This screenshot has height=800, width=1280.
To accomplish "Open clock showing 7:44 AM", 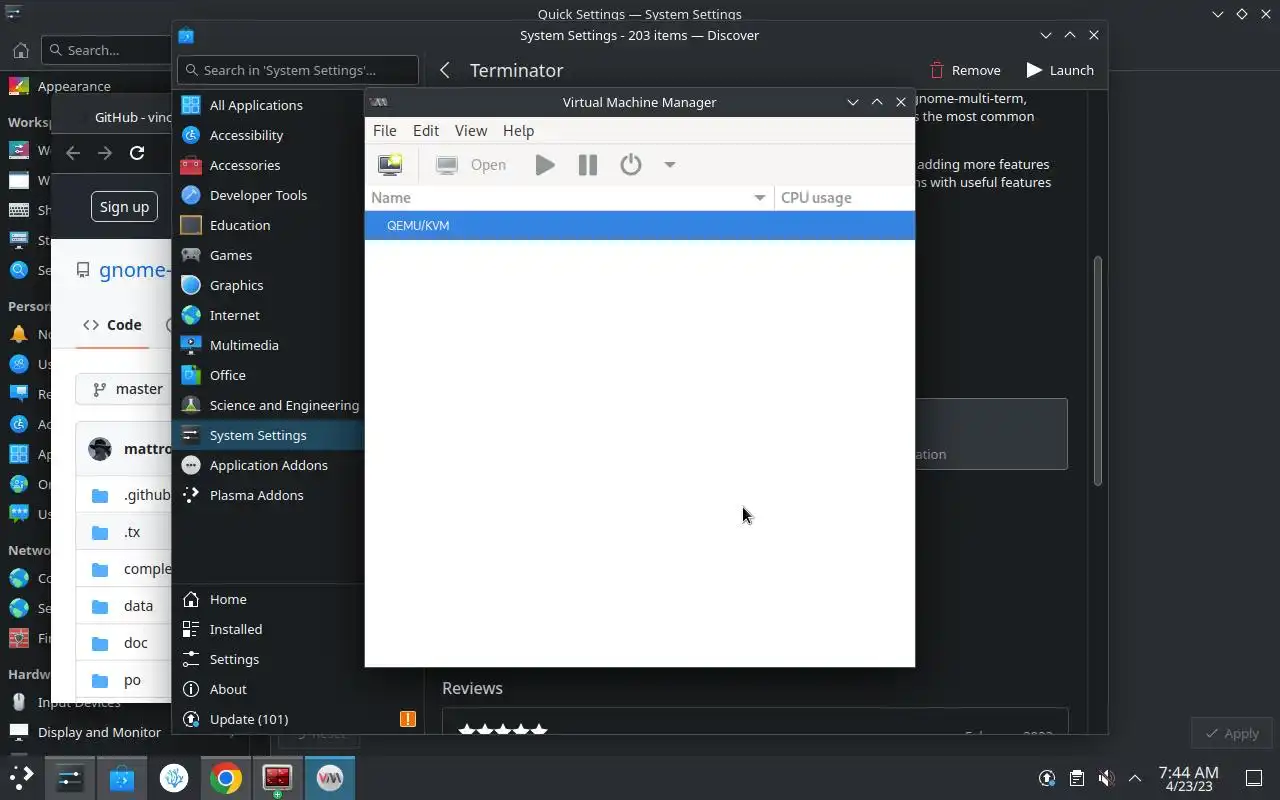I will (1188, 777).
